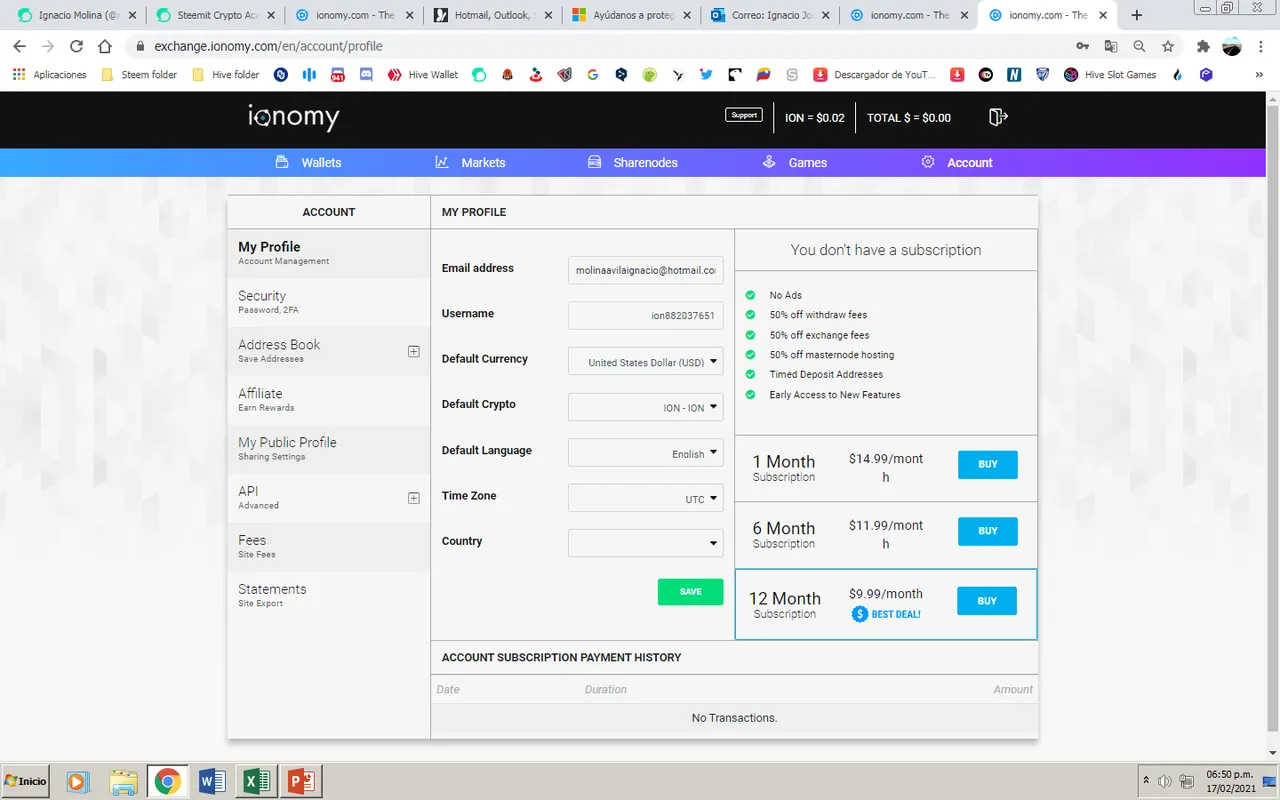Buy the 12 Month subscription
The height and width of the screenshot is (800, 1280).
[x=987, y=601]
